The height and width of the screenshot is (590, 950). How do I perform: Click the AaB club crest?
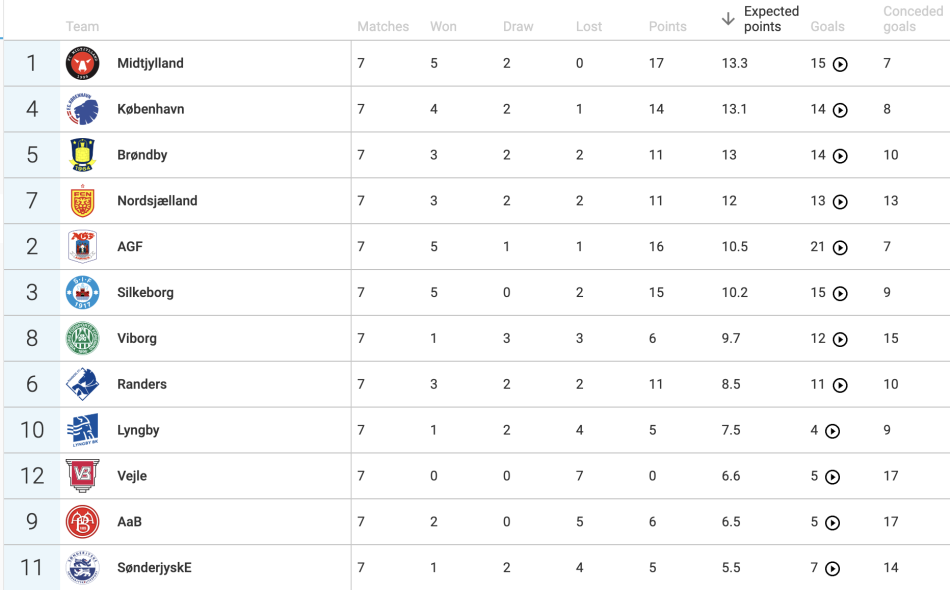tap(82, 522)
